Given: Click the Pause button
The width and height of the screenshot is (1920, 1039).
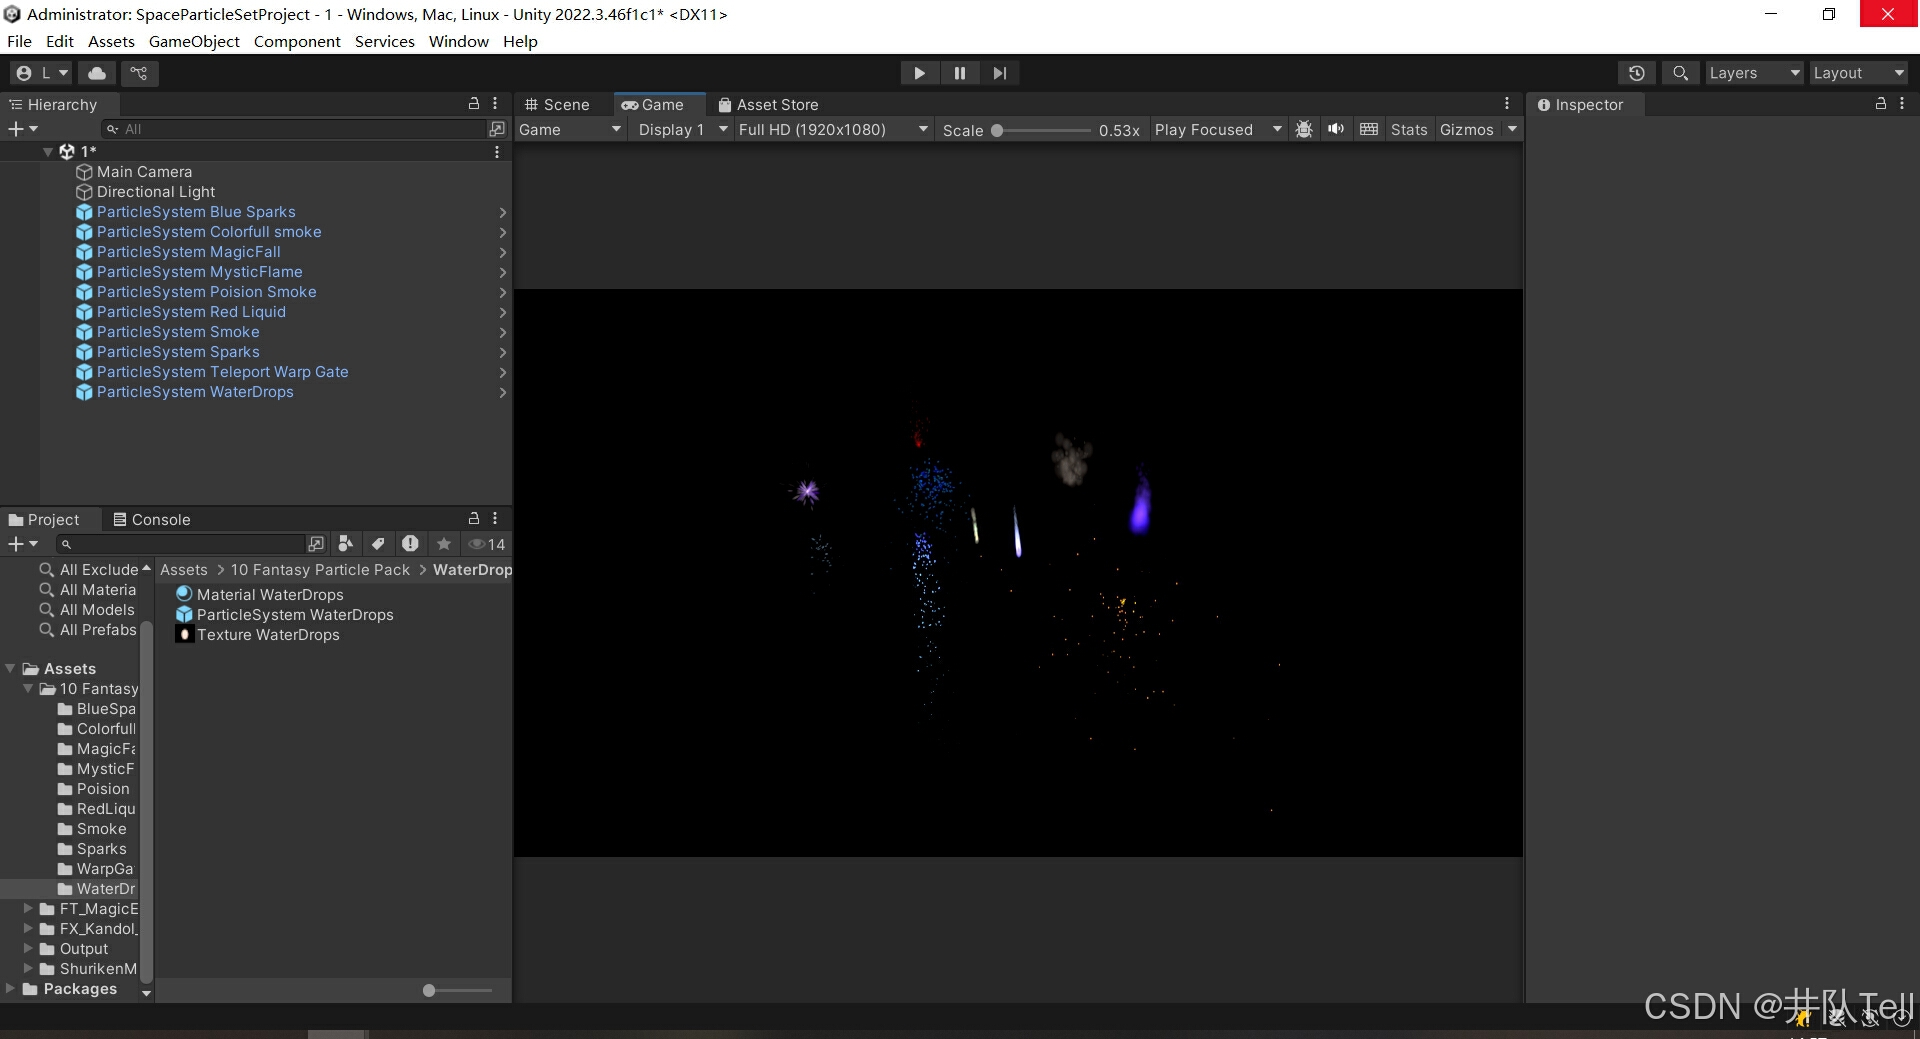Looking at the screenshot, I should (960, 73).
